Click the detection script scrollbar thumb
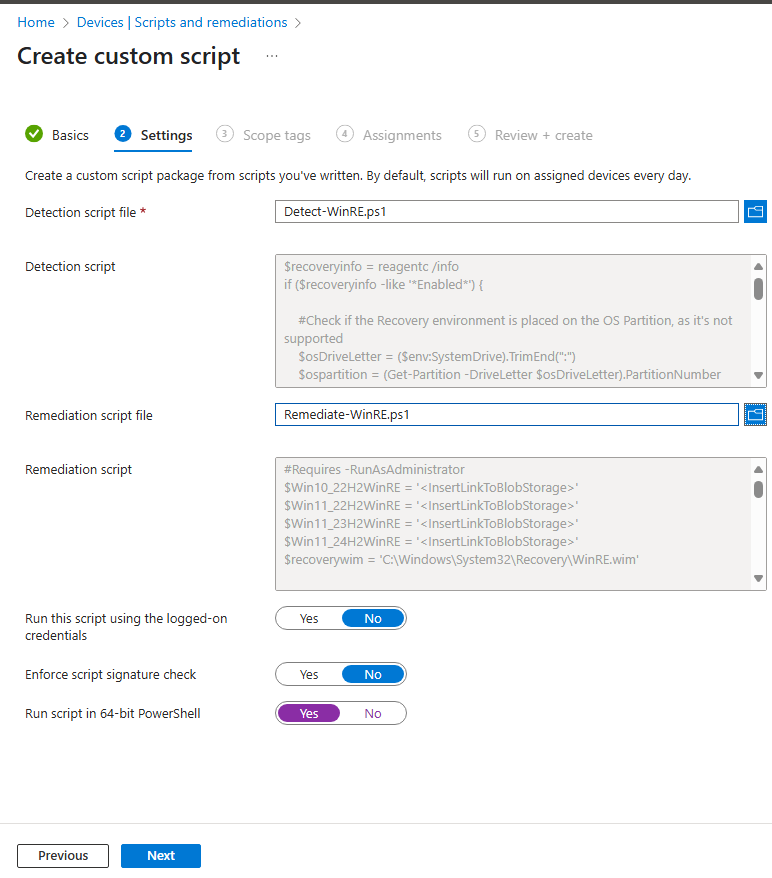This screenshot has height=878, width=772. pyautogui.click(x=759, y=289)
